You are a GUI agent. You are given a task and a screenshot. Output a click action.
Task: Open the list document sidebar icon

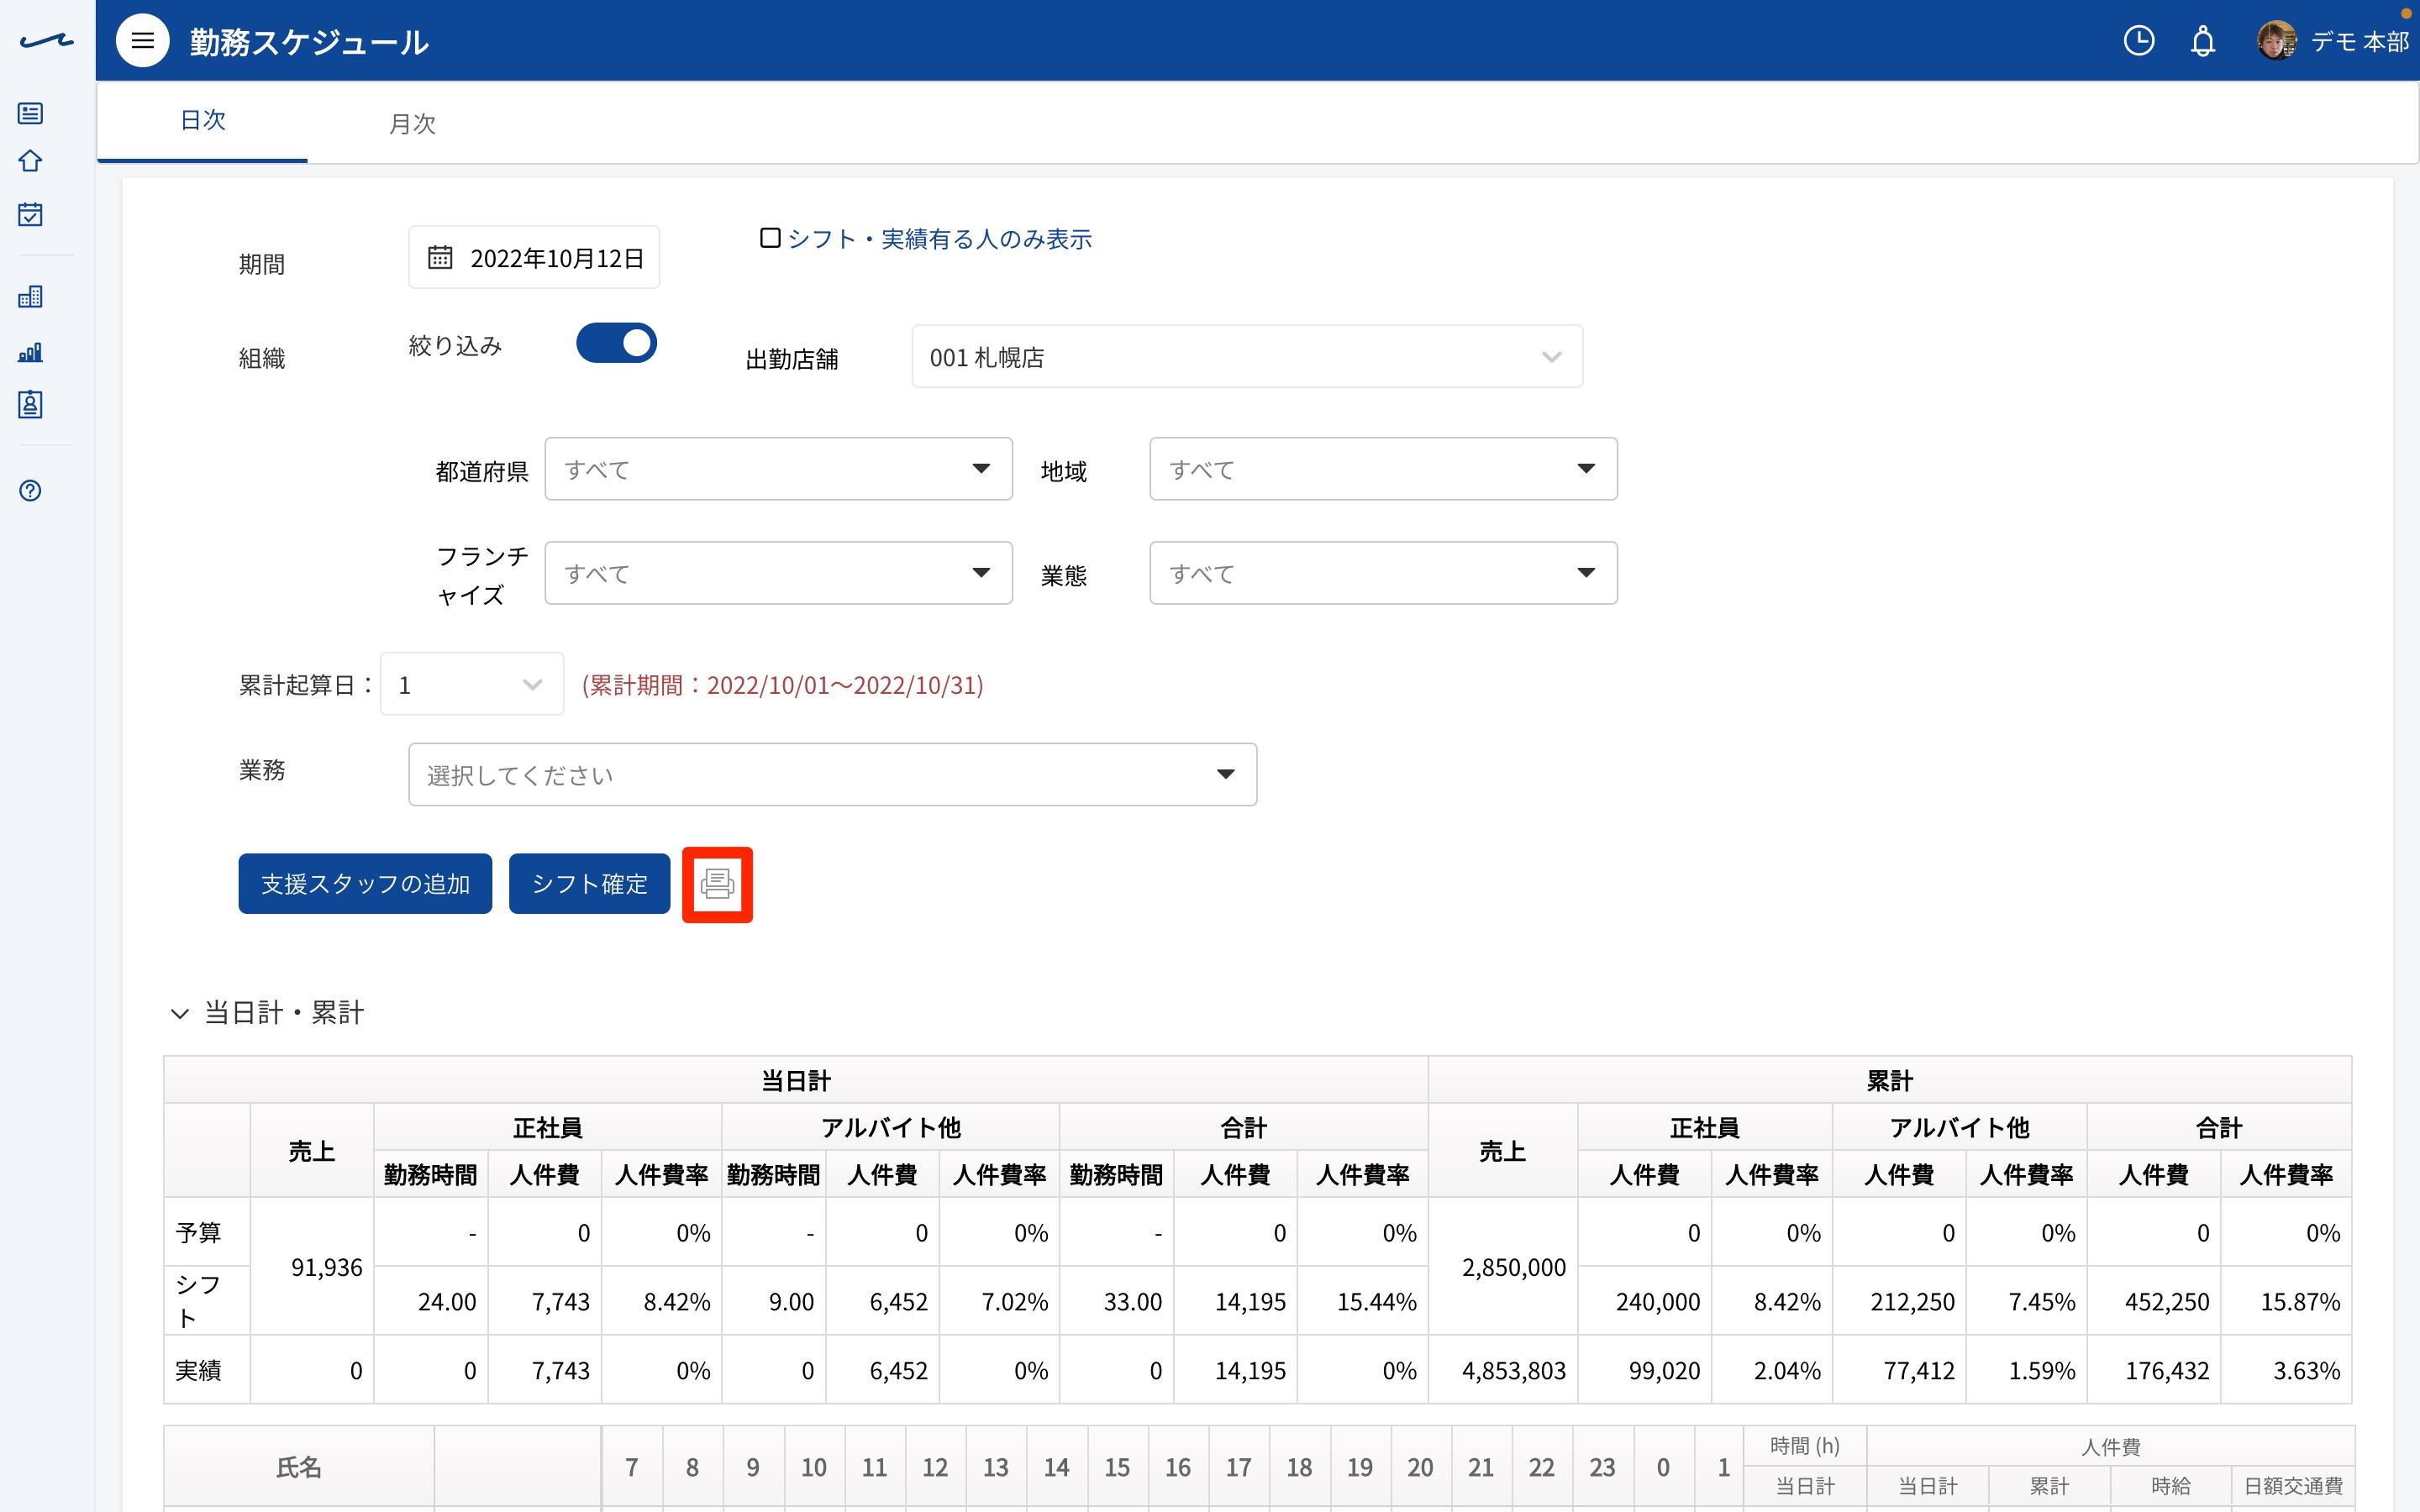tap(30, 113)
